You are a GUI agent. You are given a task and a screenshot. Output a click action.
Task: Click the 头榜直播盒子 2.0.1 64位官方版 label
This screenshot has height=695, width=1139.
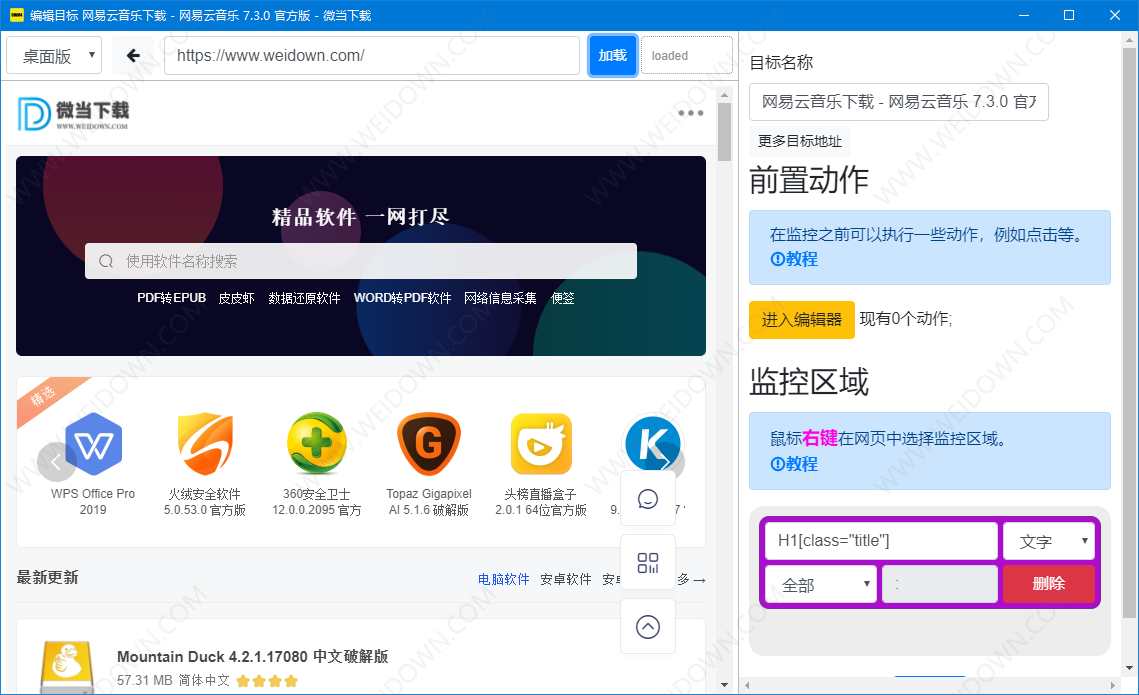click(540, 502)
